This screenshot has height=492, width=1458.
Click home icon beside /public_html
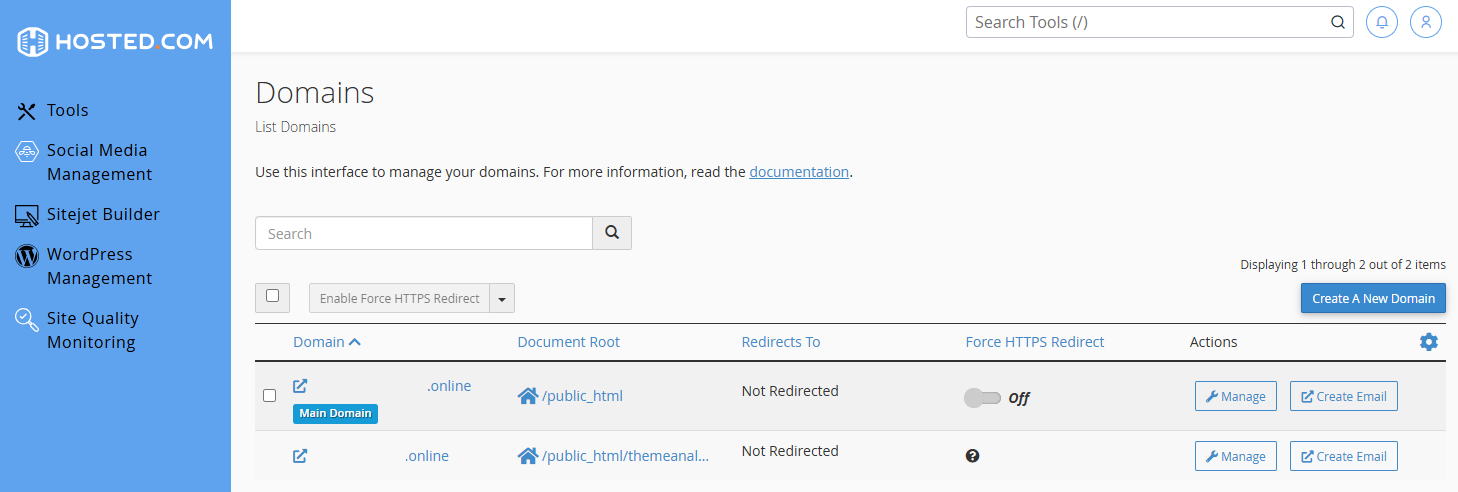(x=528, y=396)
